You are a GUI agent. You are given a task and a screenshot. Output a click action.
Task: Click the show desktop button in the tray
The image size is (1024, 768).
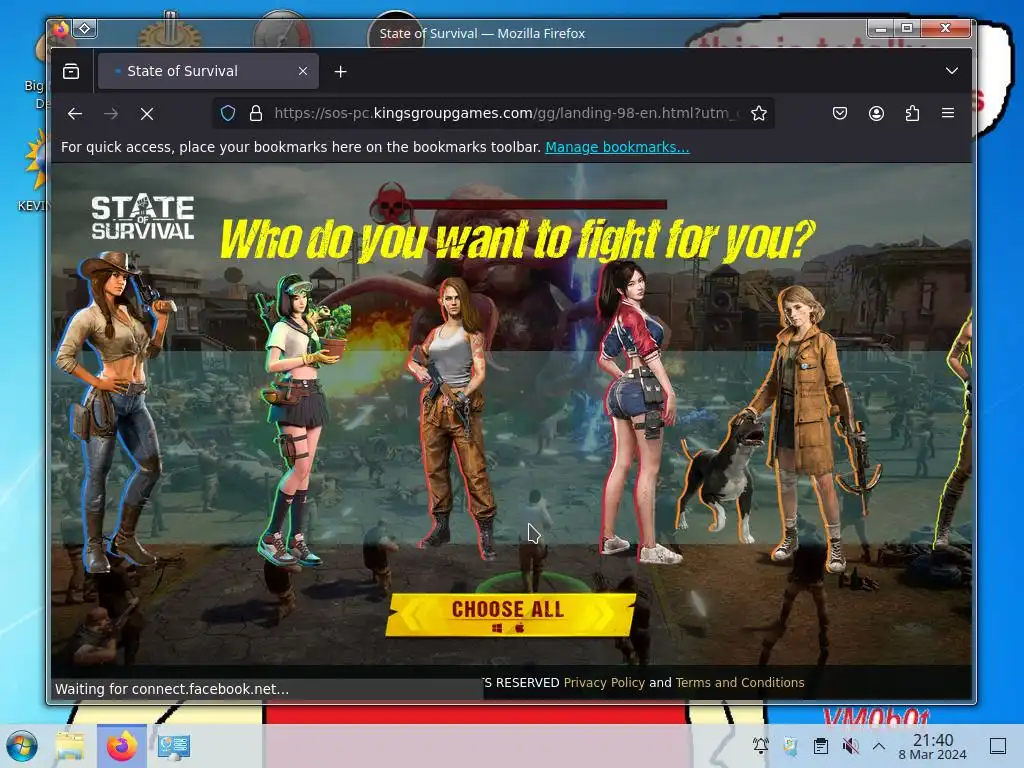(x=998, y=746)
